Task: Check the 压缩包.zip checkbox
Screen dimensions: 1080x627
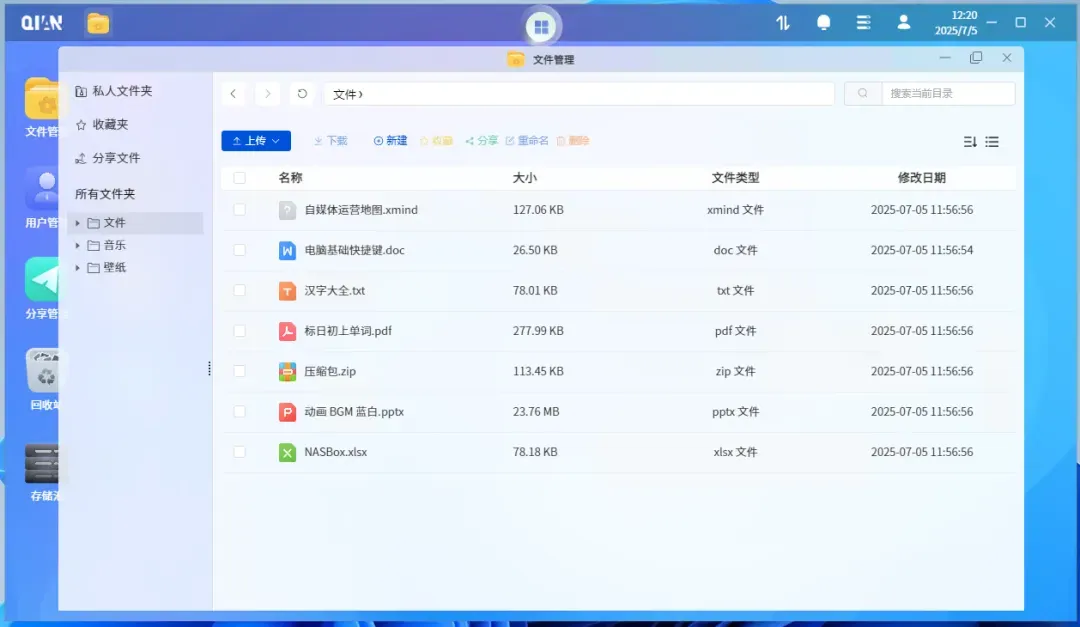Action: [x=239, y=371]
